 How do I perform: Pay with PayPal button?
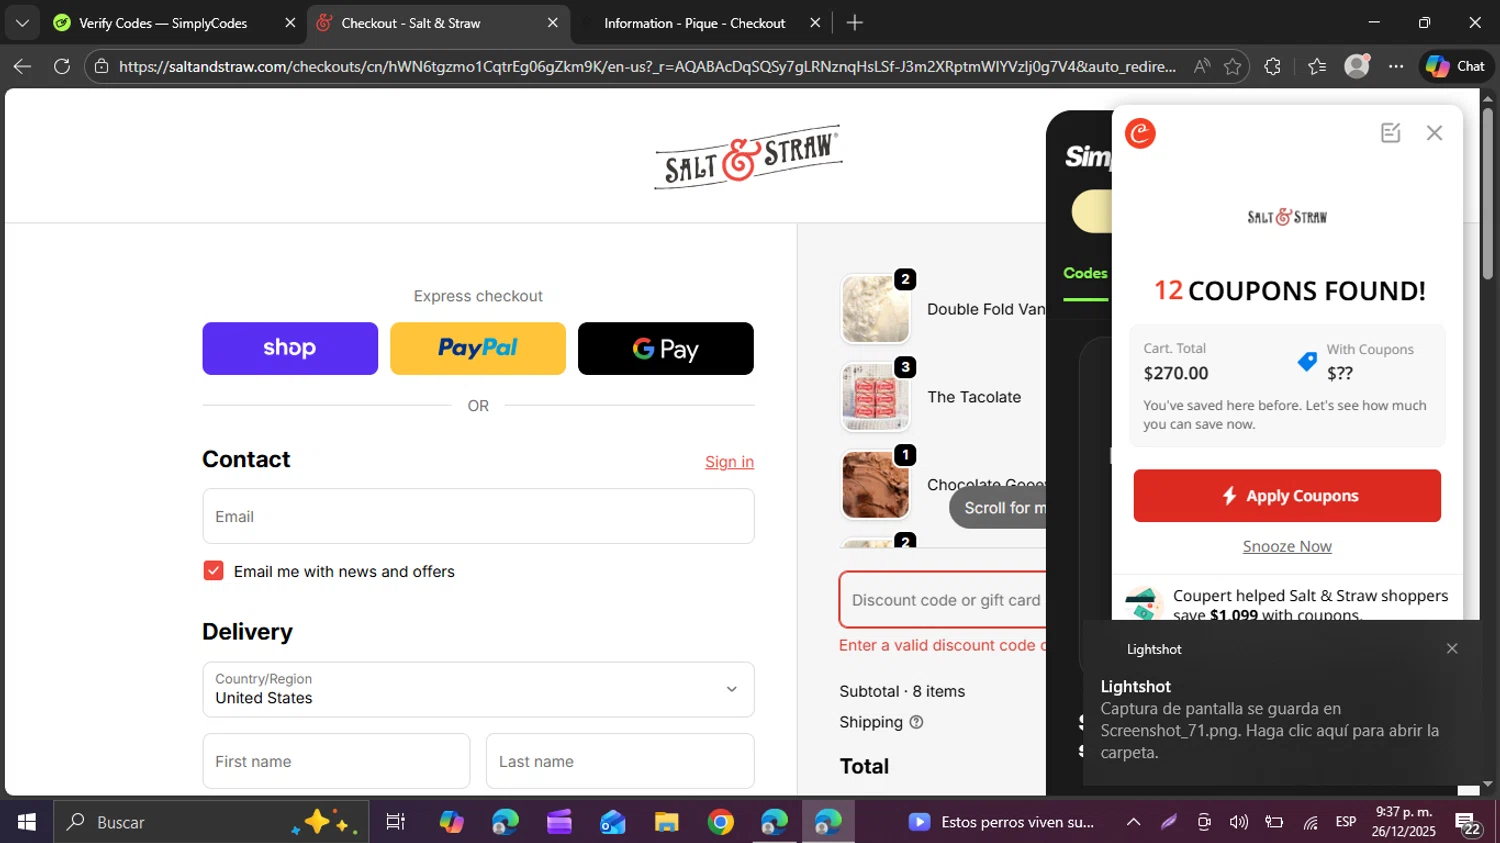[478, 348]
